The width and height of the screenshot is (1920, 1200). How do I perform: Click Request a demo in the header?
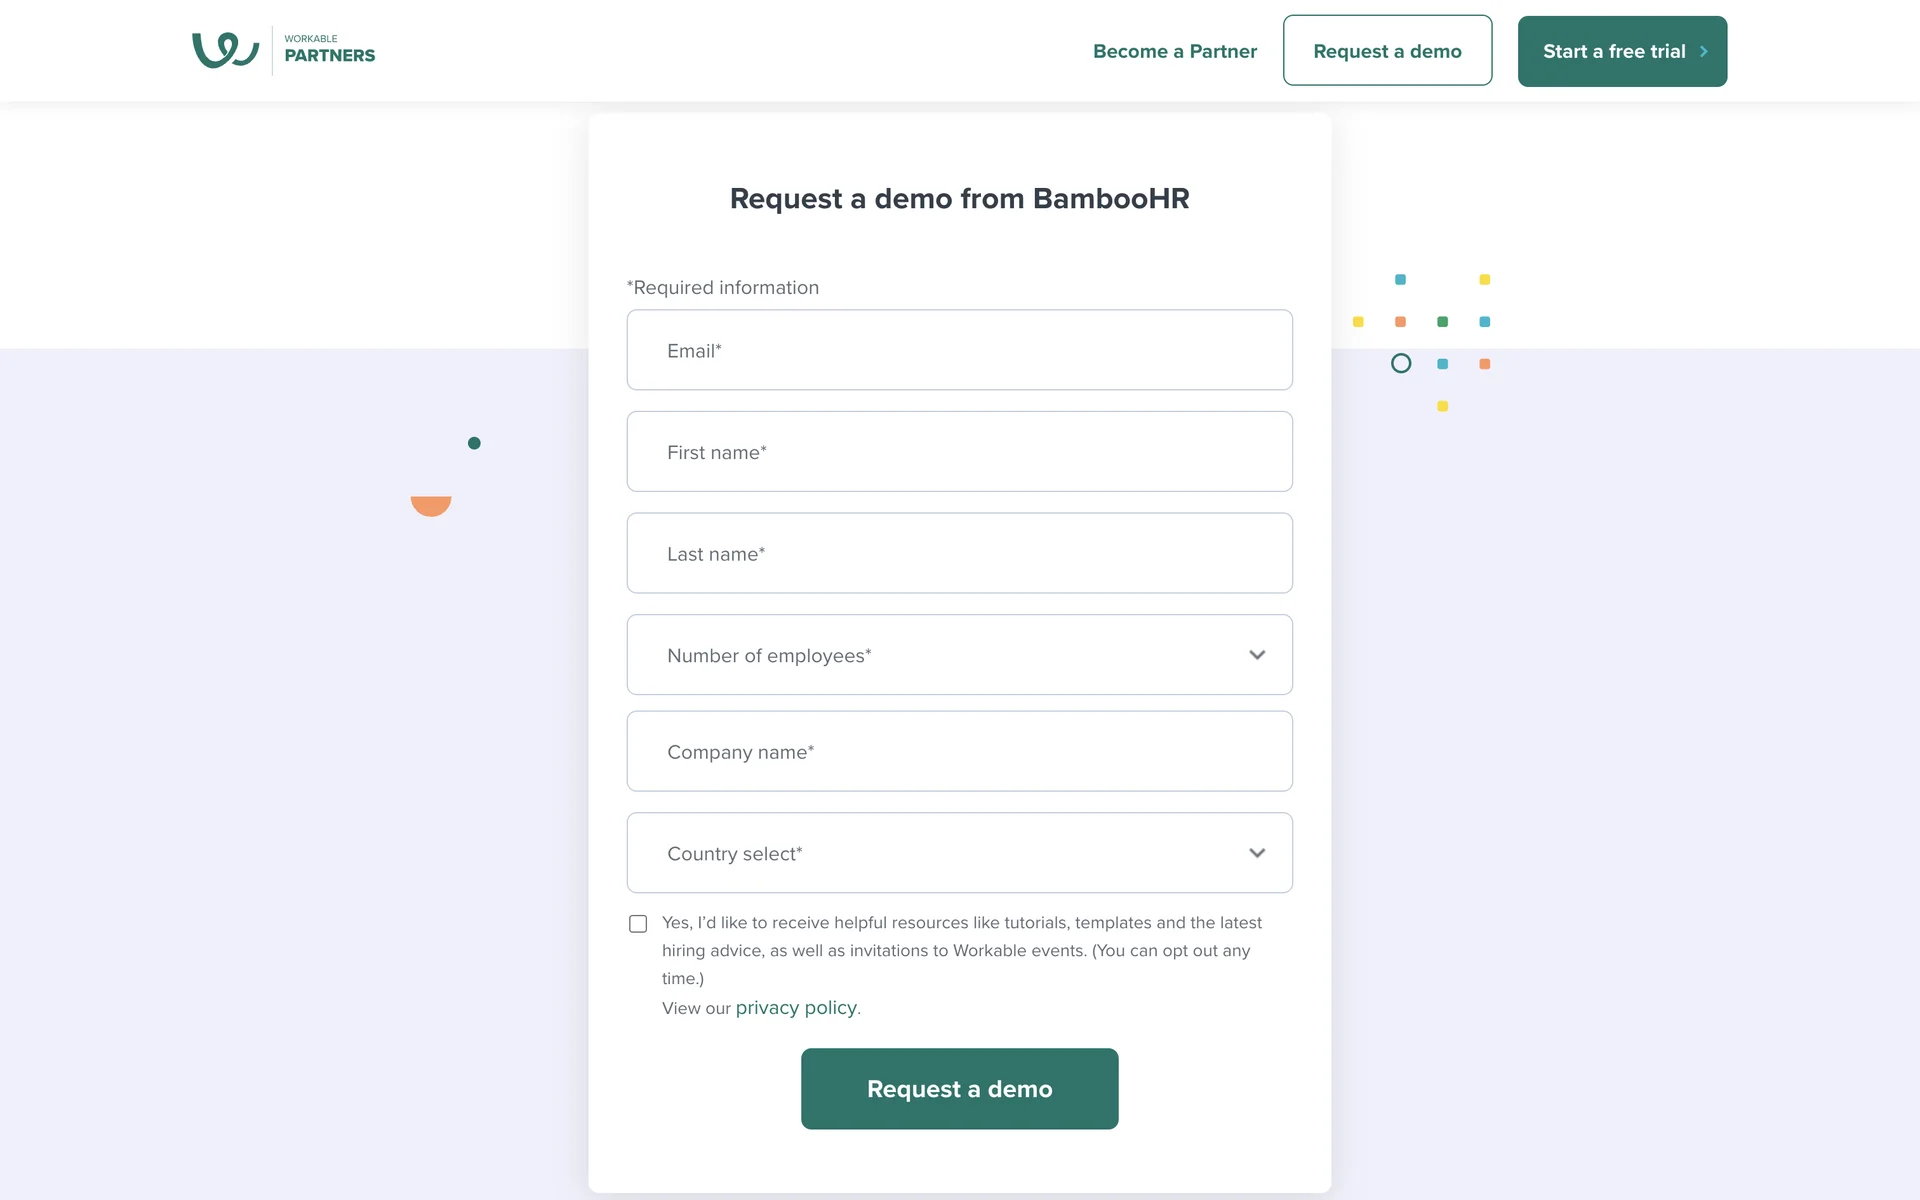coord(1387,51)
